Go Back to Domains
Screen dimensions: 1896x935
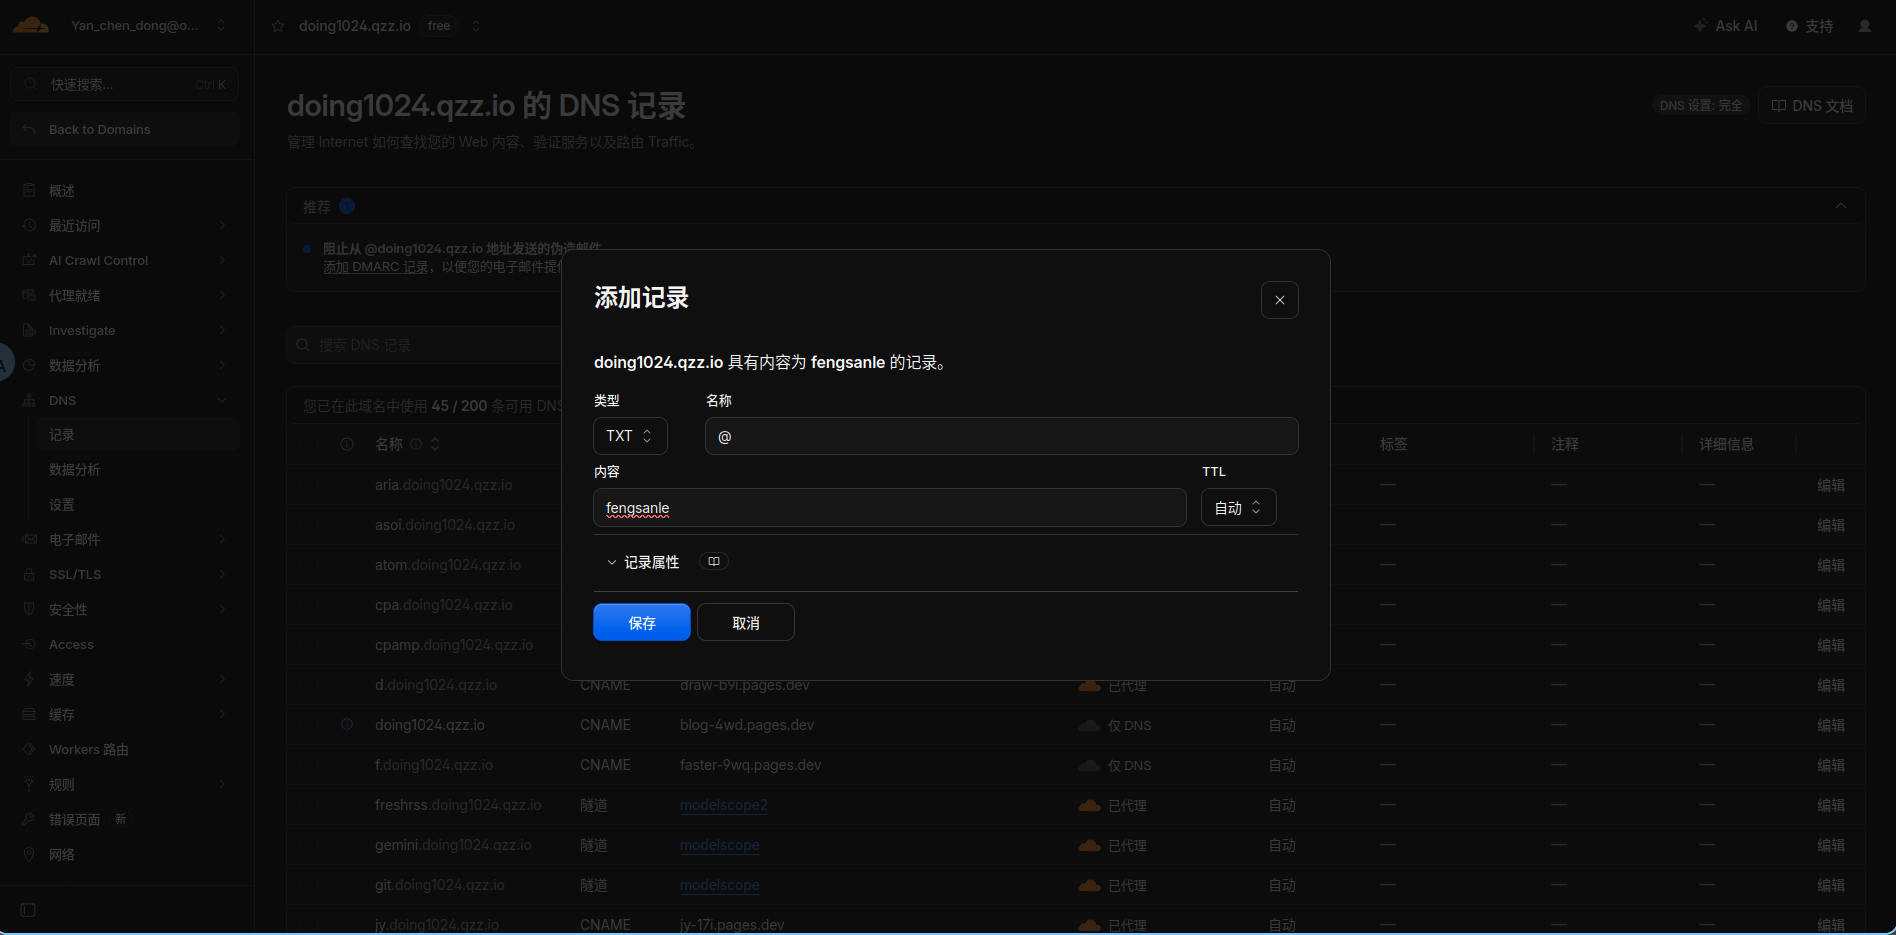[124, 129]
